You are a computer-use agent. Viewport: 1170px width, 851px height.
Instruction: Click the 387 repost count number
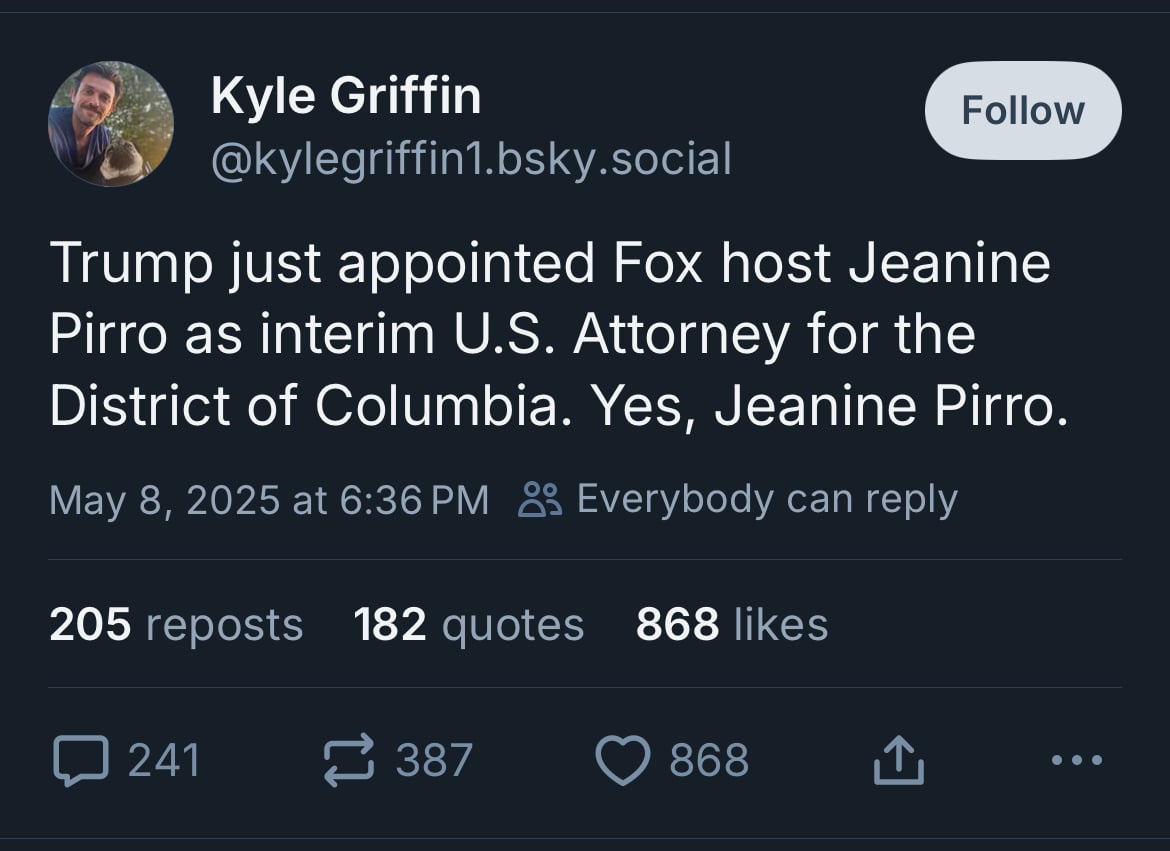[434, 760]
